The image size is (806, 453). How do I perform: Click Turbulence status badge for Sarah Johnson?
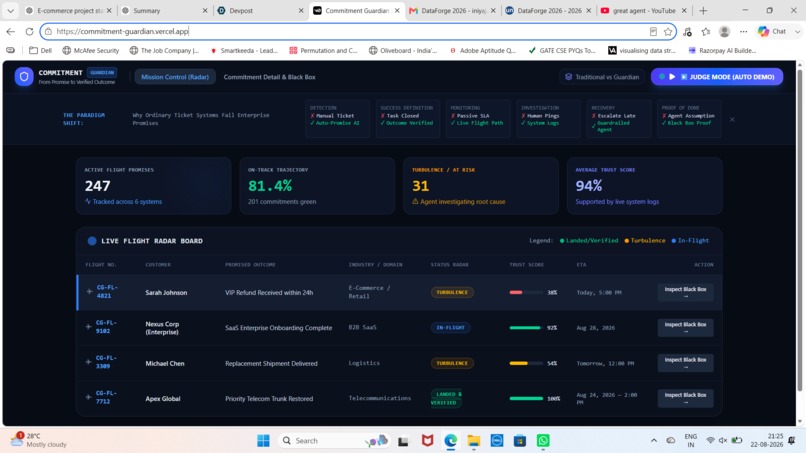pos(452,292)
